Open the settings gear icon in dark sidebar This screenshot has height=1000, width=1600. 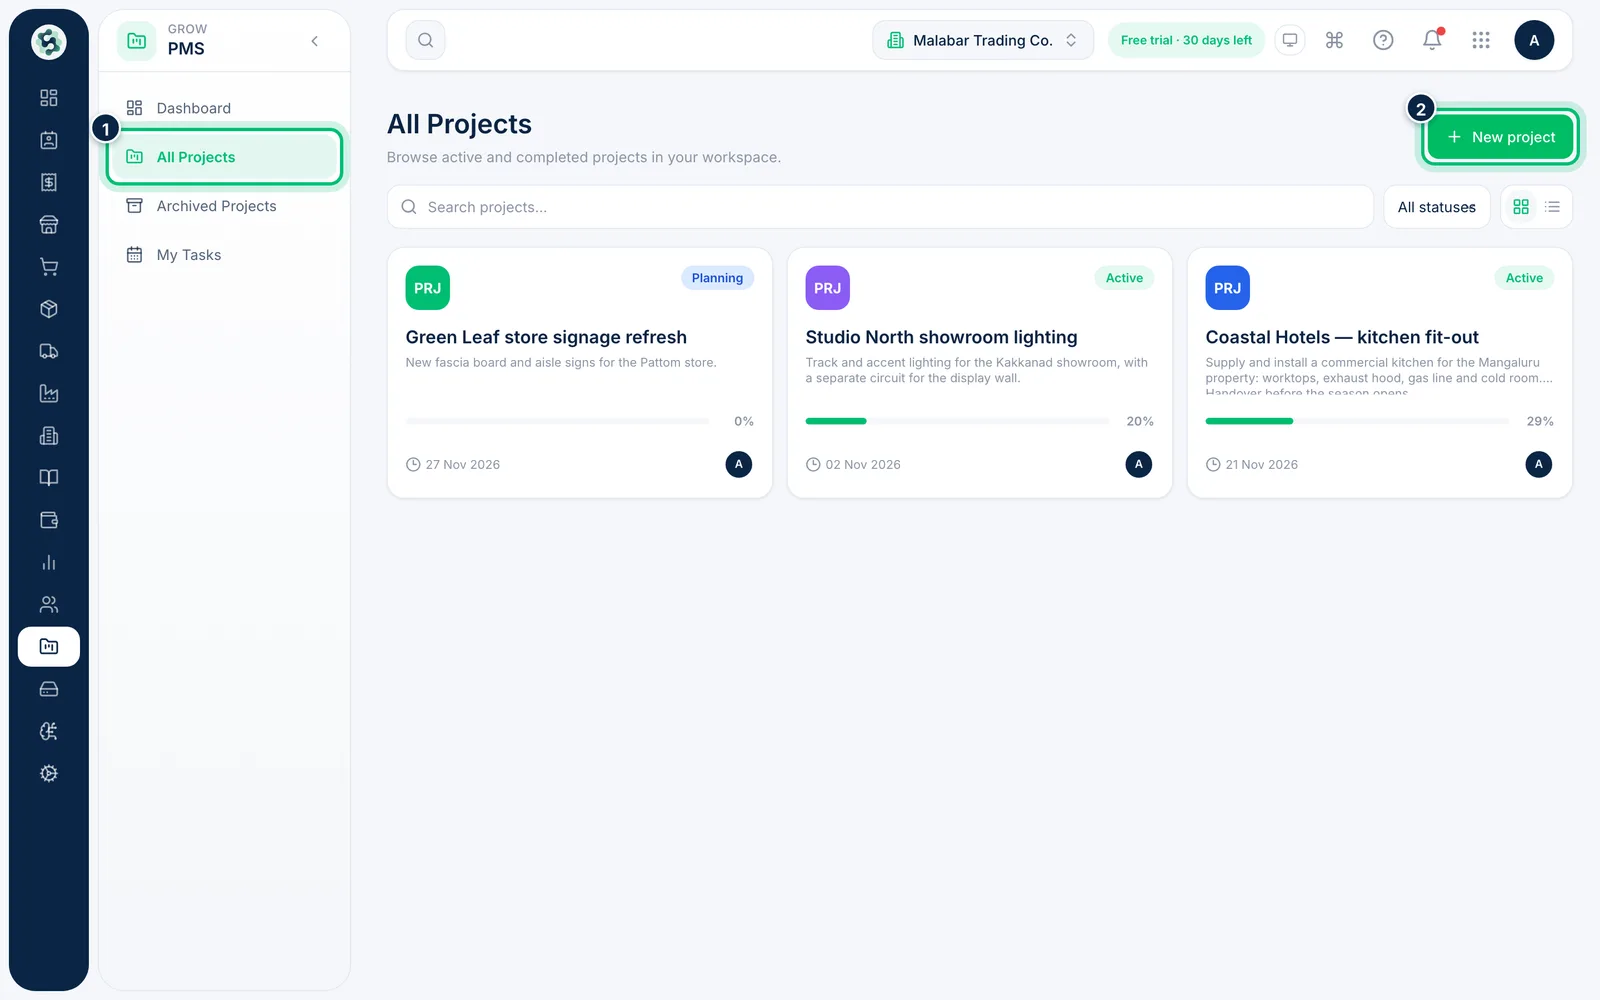(x=48, y=773)
